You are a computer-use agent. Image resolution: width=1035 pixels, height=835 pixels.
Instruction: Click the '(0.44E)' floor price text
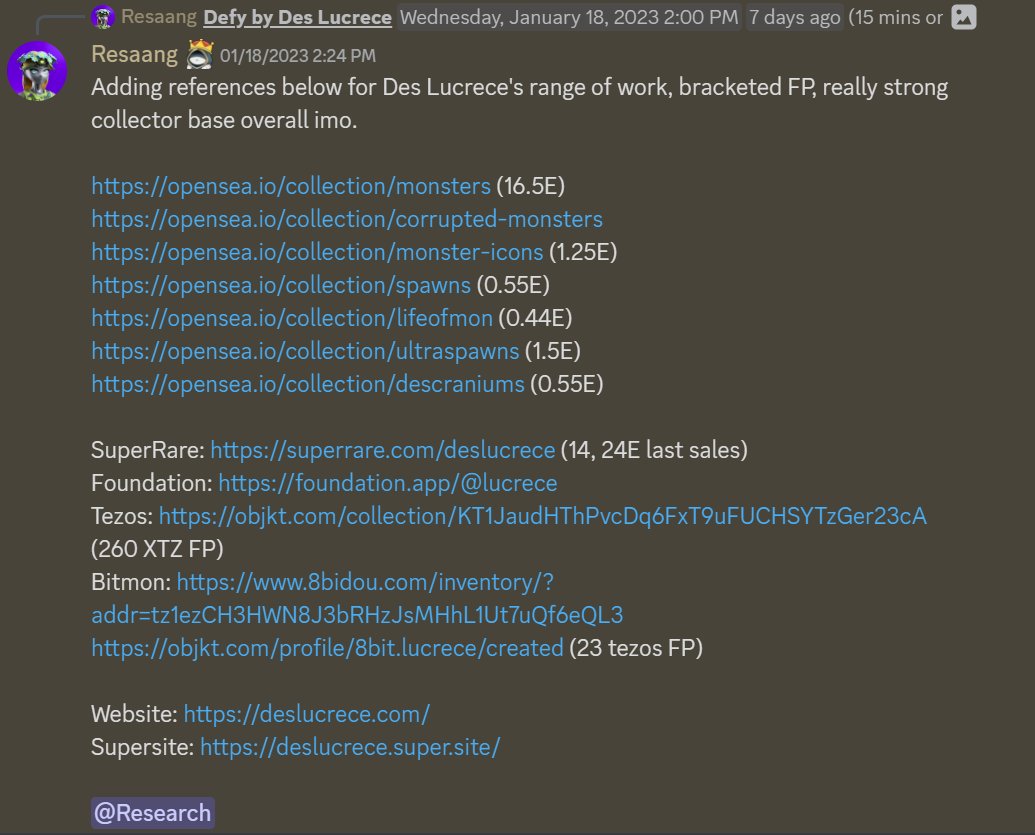pos(535,318)
